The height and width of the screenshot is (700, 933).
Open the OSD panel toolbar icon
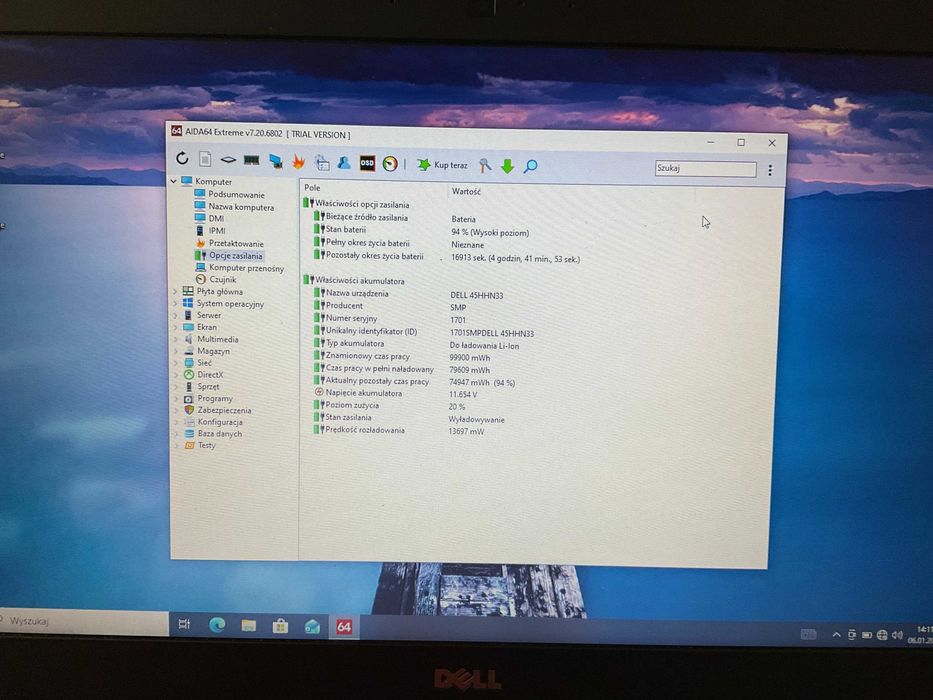[367, 163]
